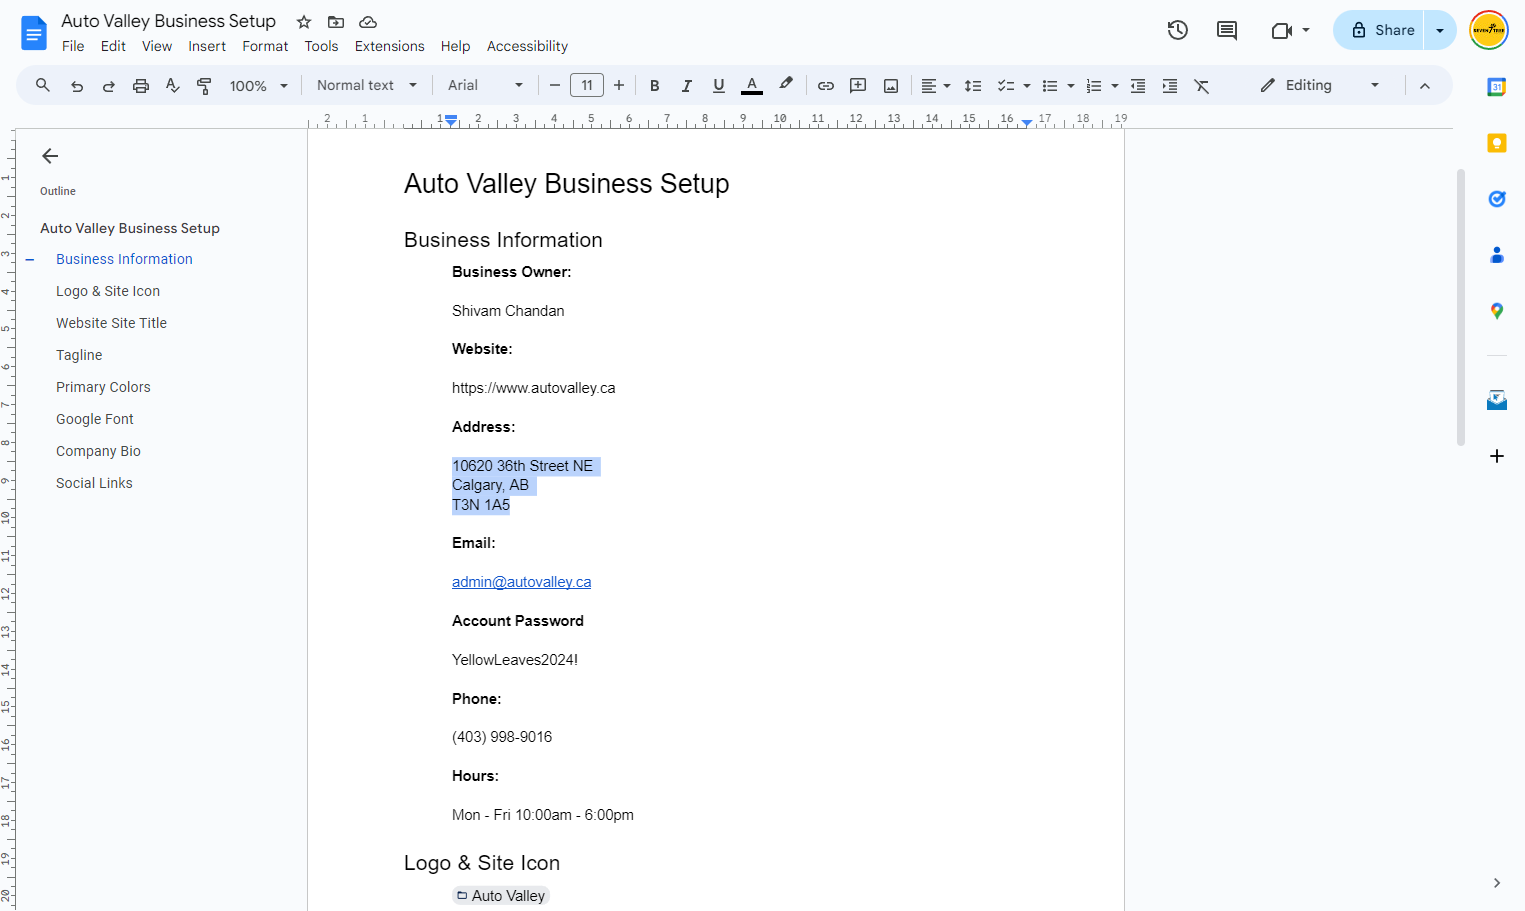Add a comment from the toolbar
This screenshot has width=1525, height=911.
click(x=858, y=86)
